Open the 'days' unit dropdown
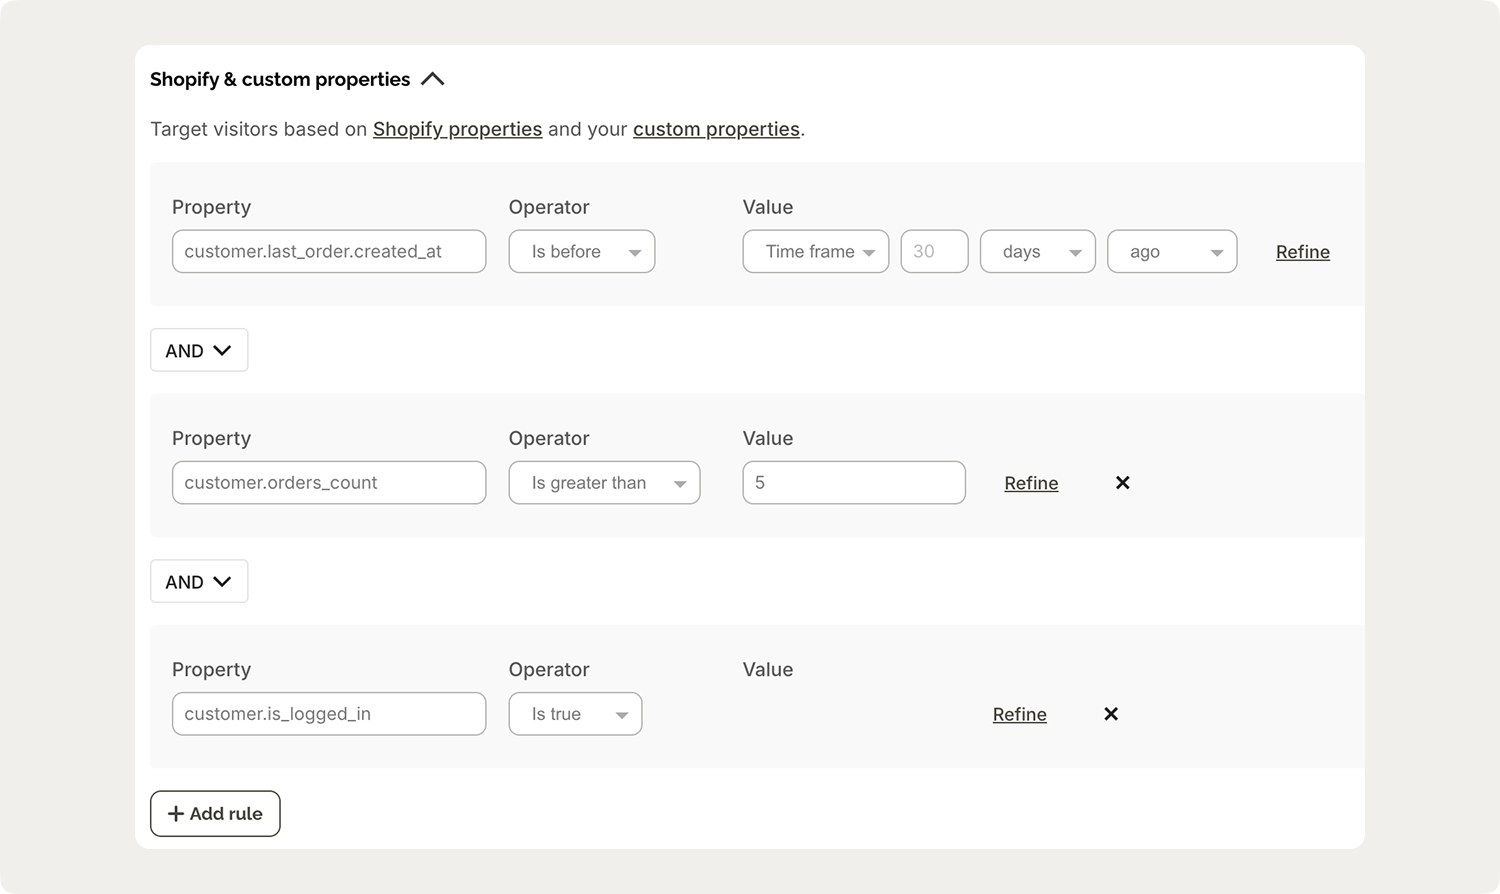Screen dimensions: 1500x894 point(1037,252)
